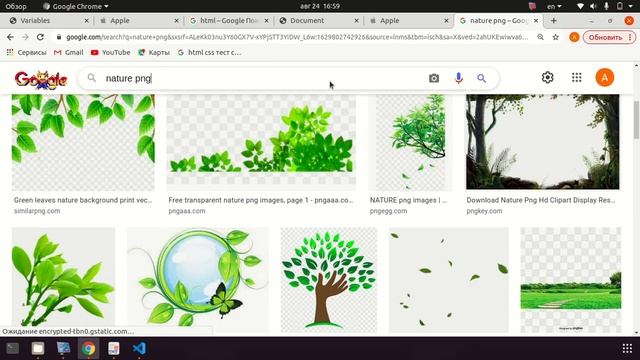Image resolution: width=640 pixels, height=360 pixels.
Task: Click the blue search magnifier button
Action: (482, 78)
